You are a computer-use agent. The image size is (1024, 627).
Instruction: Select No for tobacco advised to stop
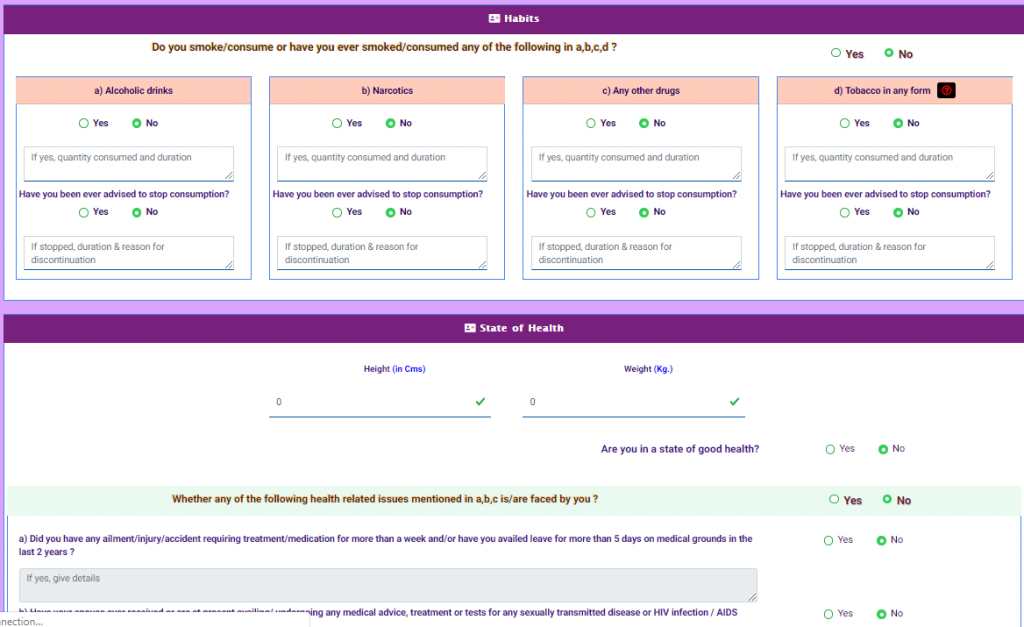(898, 212)
